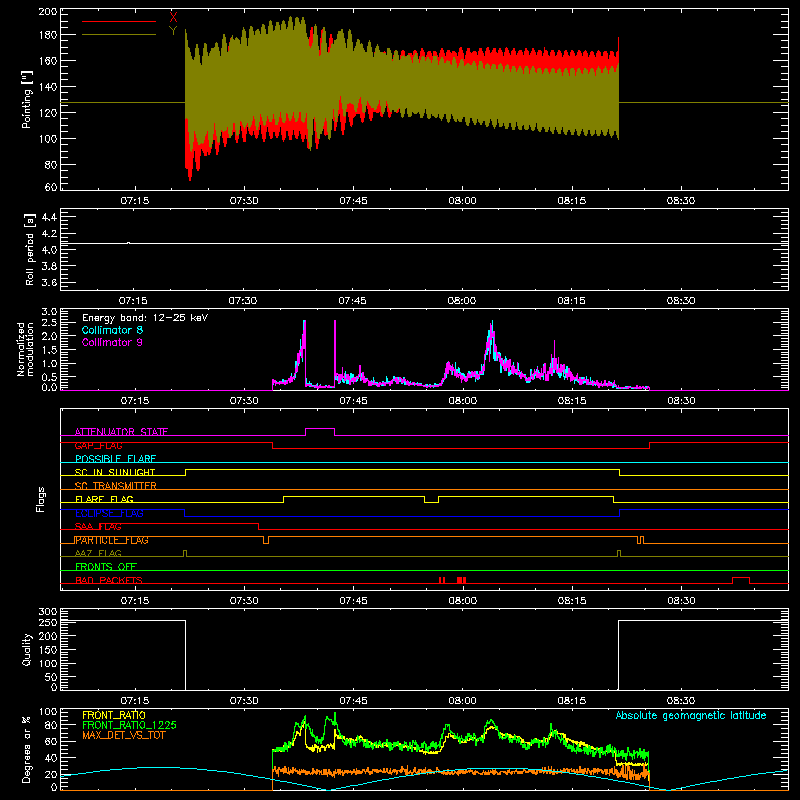This screenshot has height=800, width=800.
Task: Click the '08:15' tick under the modulation plot
Action: 571,401
